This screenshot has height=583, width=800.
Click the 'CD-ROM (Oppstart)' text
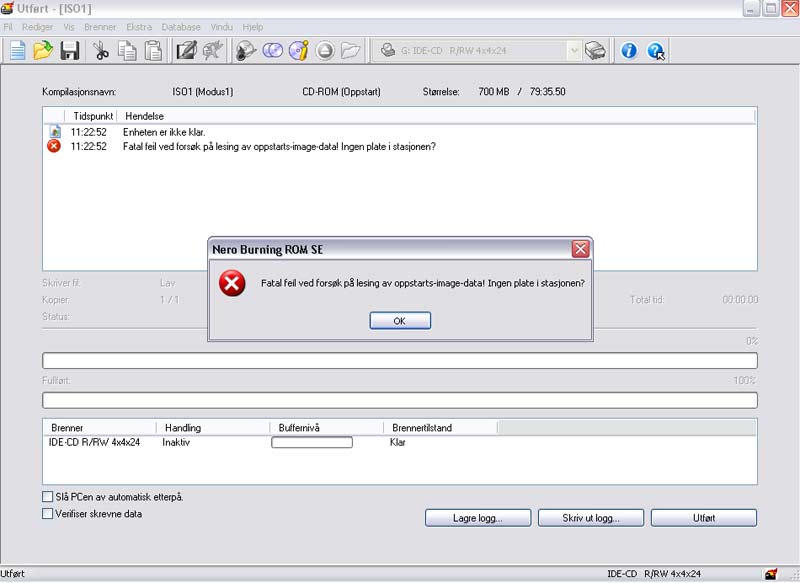[341, 92]
